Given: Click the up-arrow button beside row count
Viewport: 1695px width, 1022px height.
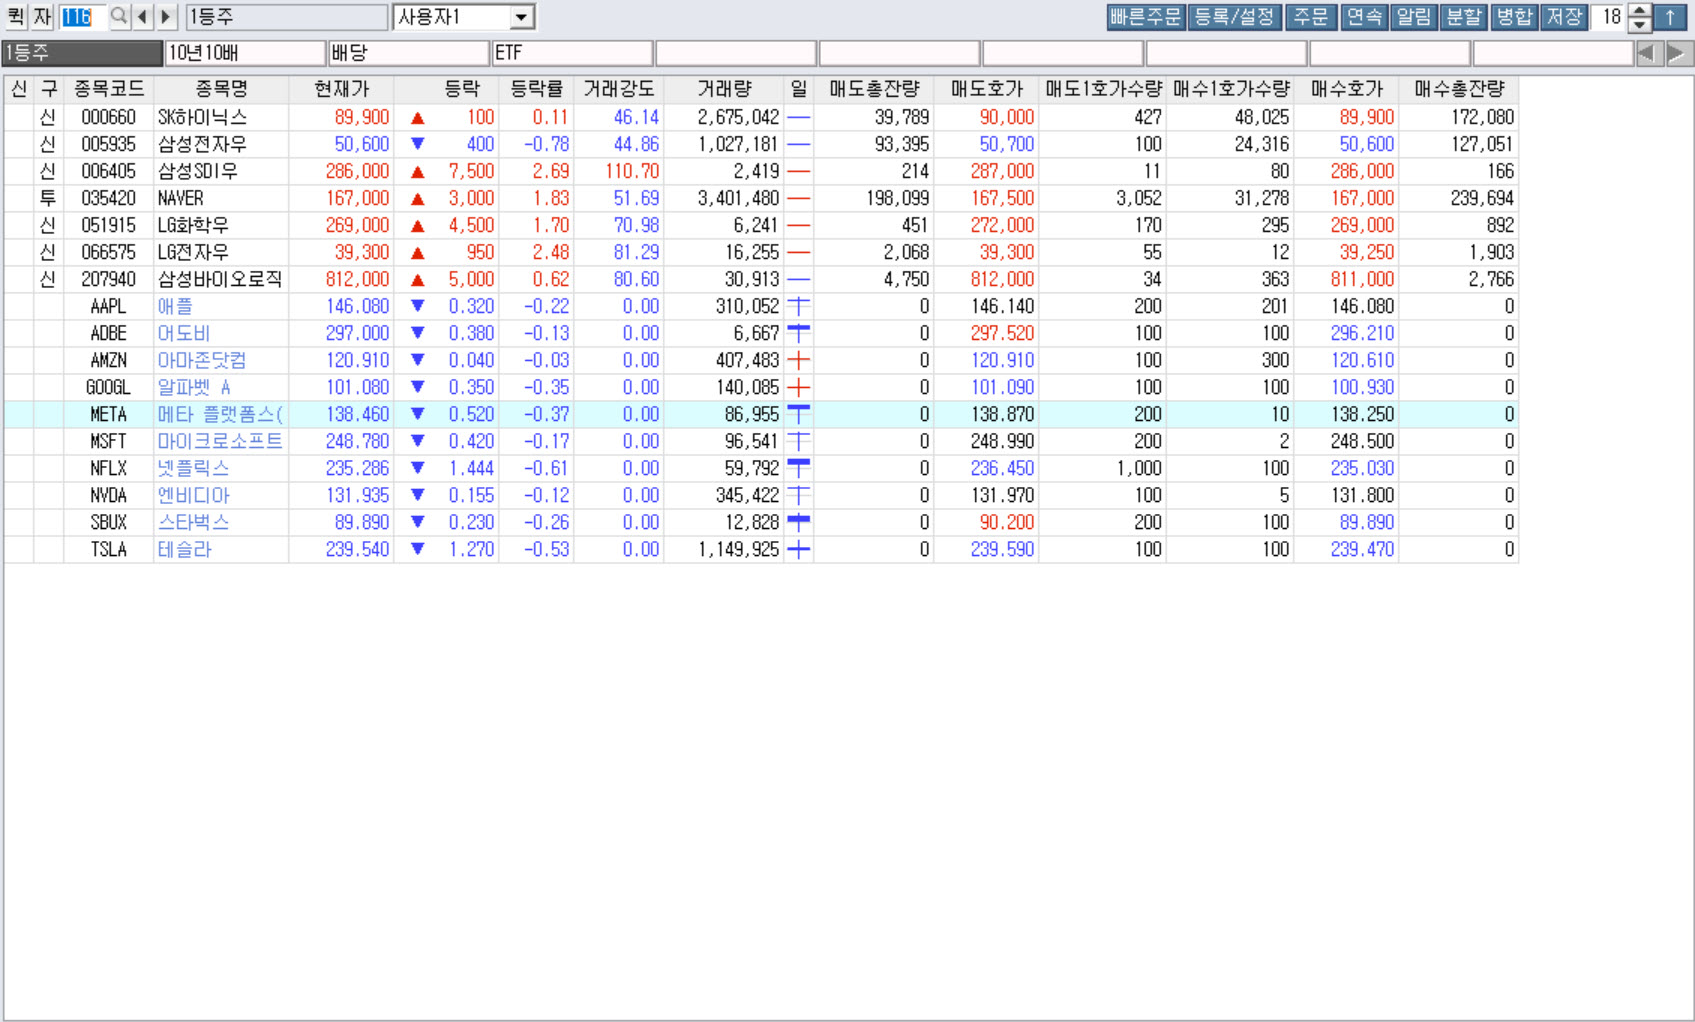Looking at the screenshot, I should pos(1670,17).
